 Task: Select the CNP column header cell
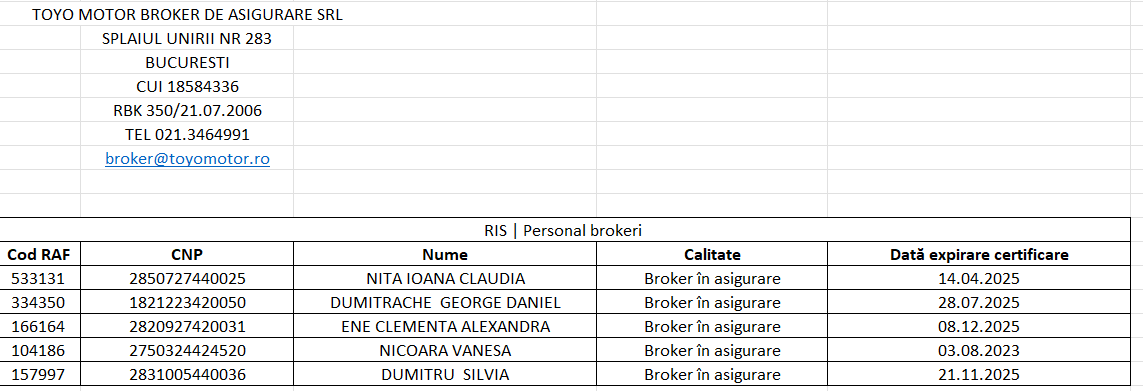coord(187,255)
